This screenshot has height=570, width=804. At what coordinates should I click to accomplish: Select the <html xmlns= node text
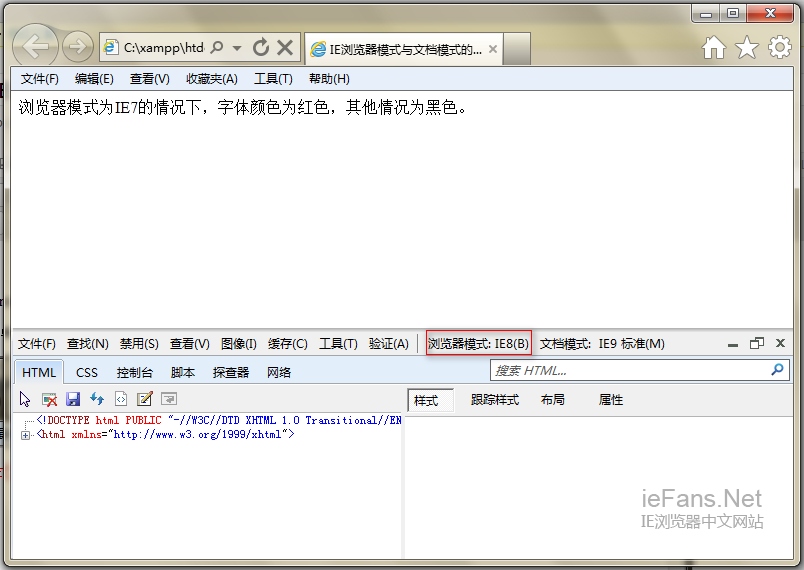tap(165, 435)
